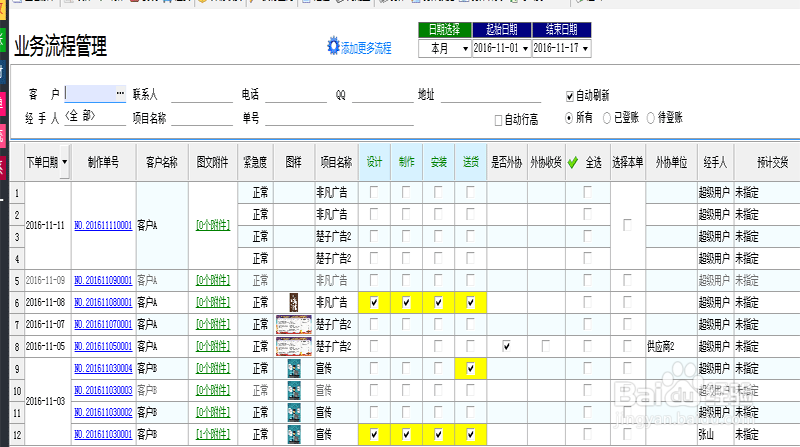Open the banner thumbnail in row 7
Screen dimensions: 800x447
pyautogui.click(x=293, y=324)
